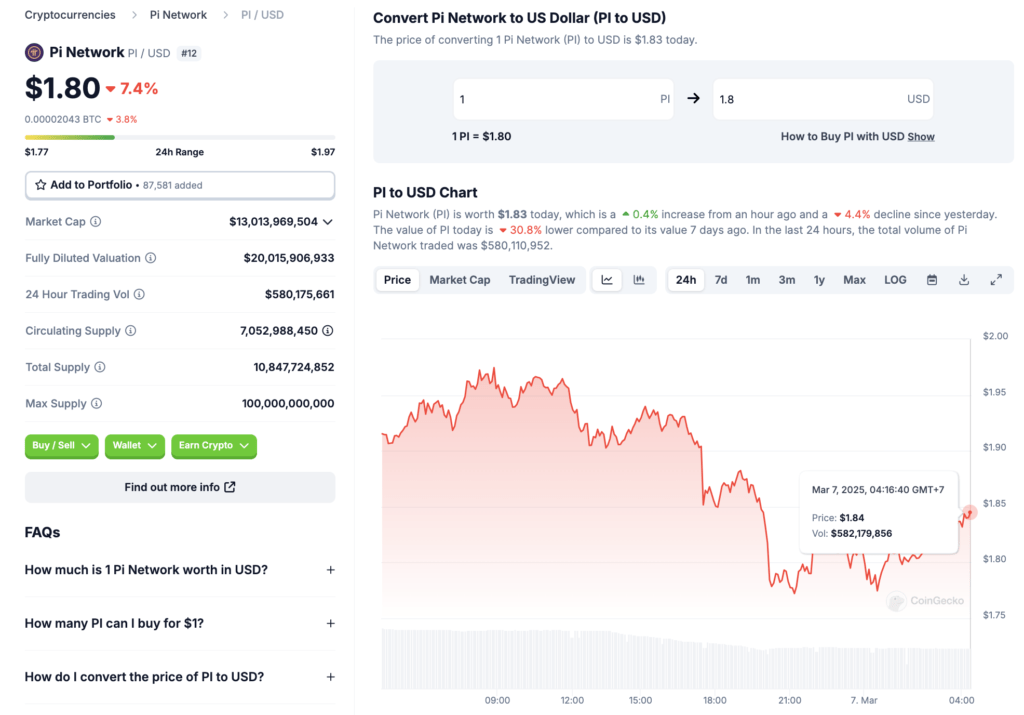Viewport: 1024px width, 715px height.
Task: Expand FAQ How many PI can I buy for $1
Action: tap(180, 624)
